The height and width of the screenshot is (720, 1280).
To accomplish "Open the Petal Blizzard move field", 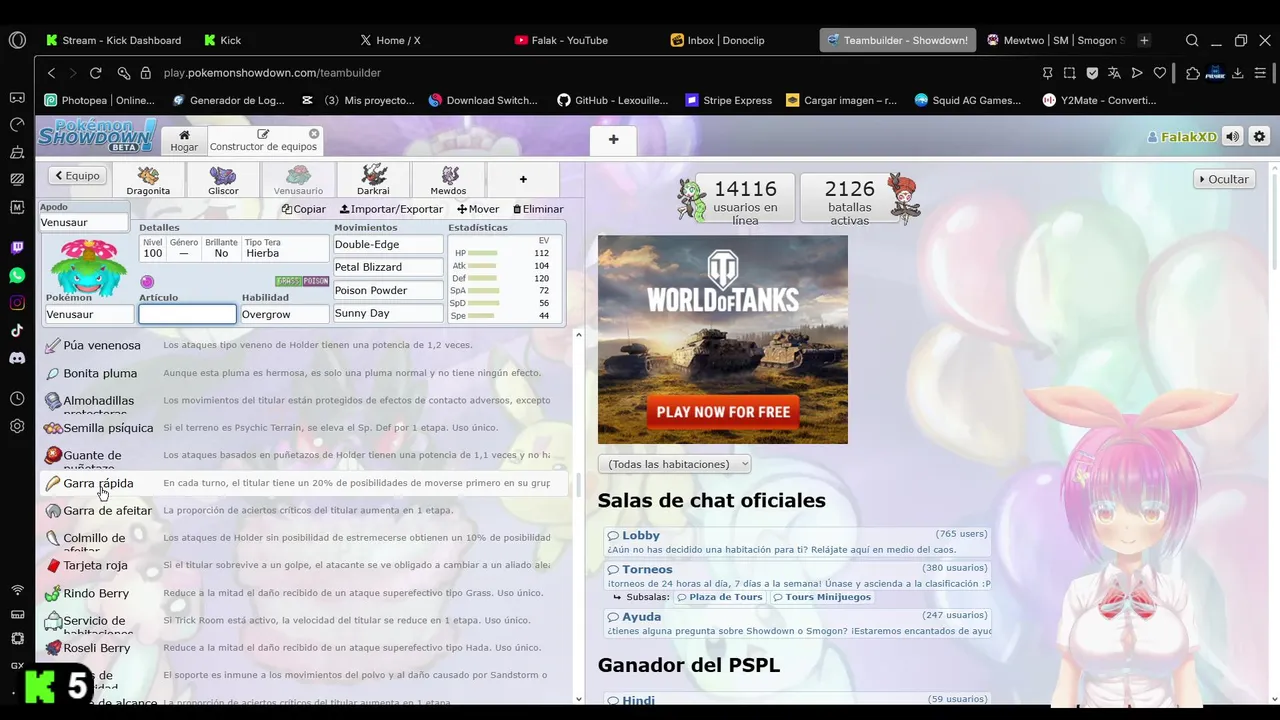I will click(388, 267).
